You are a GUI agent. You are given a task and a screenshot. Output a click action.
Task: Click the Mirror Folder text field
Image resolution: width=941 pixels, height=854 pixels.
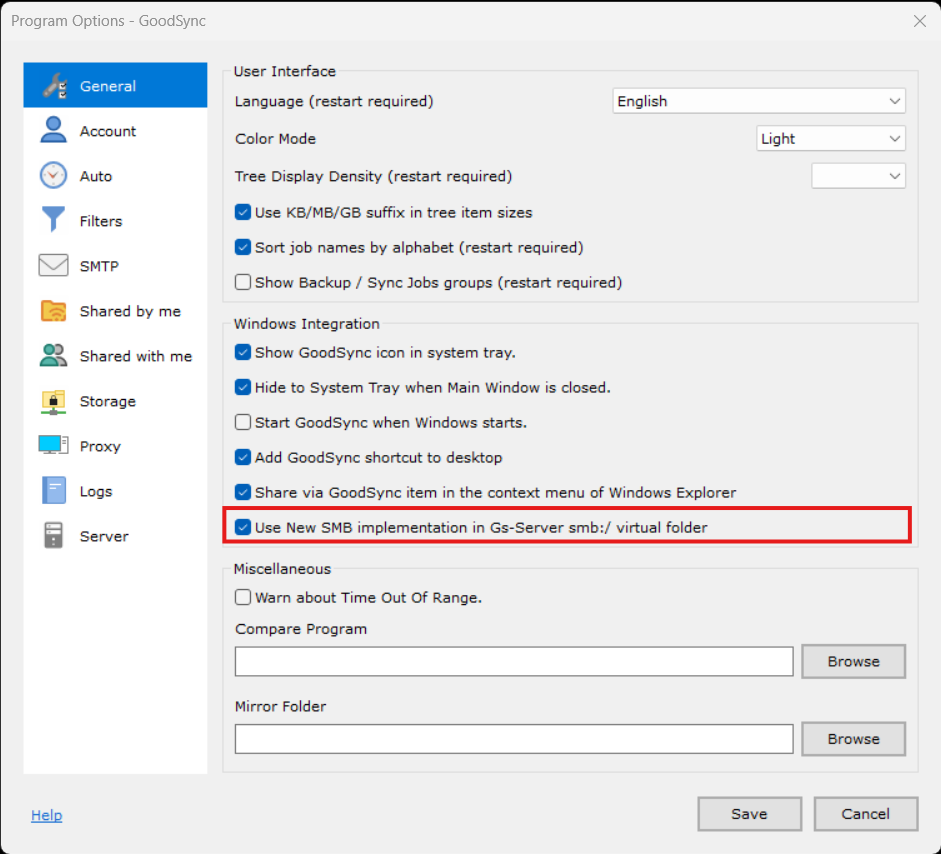pyautogui.click(x=514, y=739)
